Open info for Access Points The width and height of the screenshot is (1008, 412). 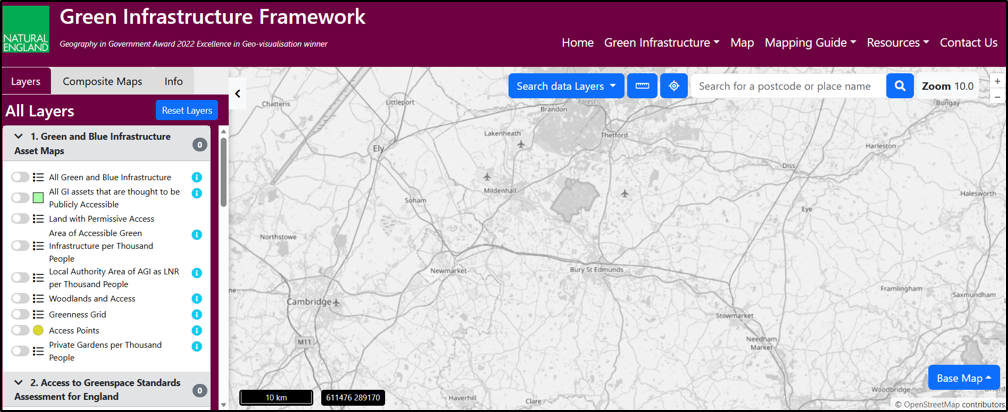point(197,330)
